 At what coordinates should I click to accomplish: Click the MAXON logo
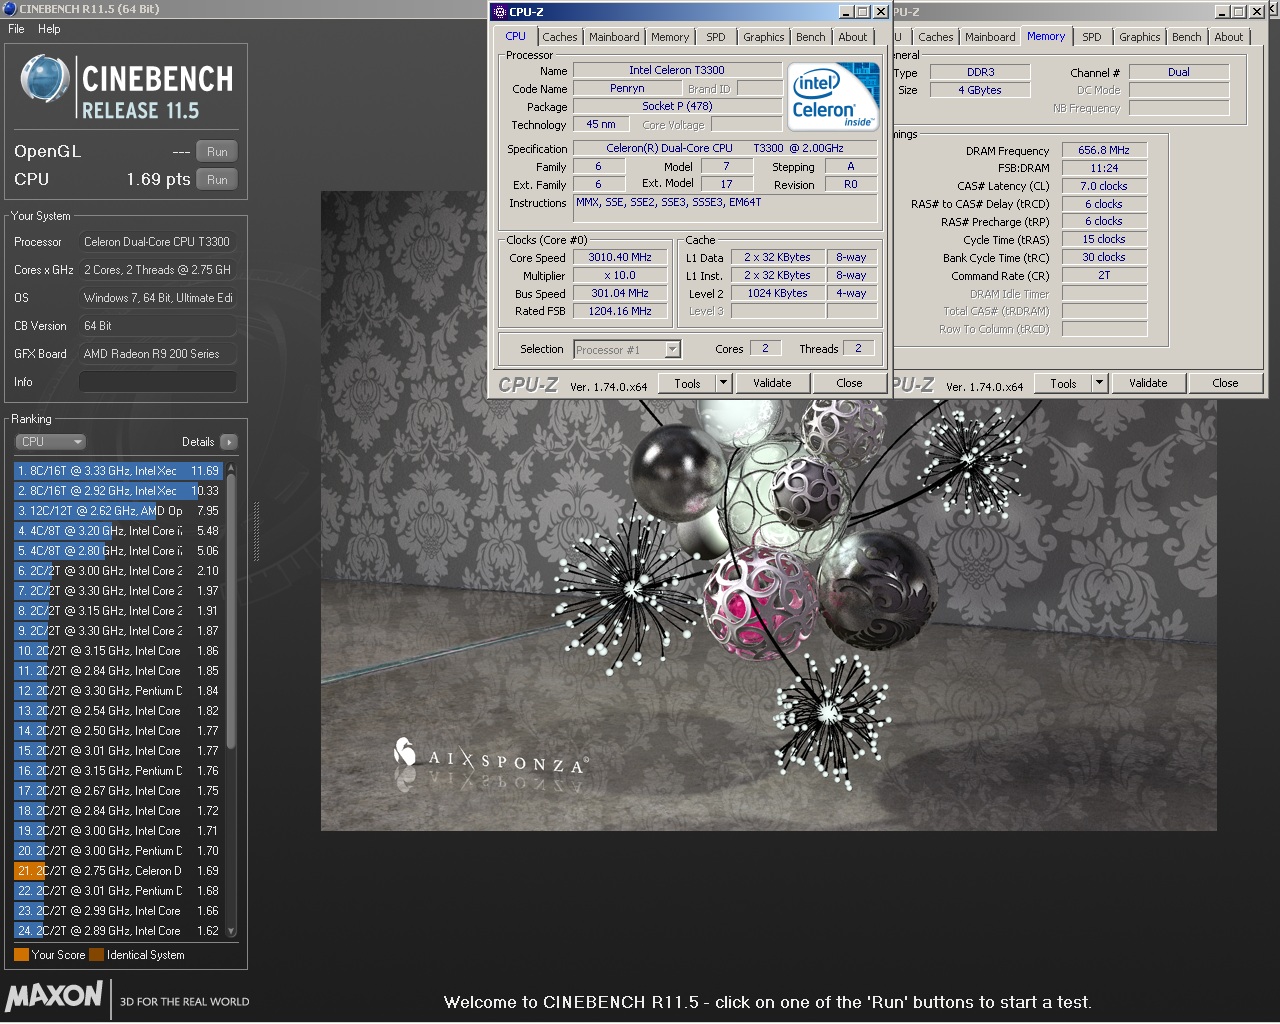click(54, 996)
